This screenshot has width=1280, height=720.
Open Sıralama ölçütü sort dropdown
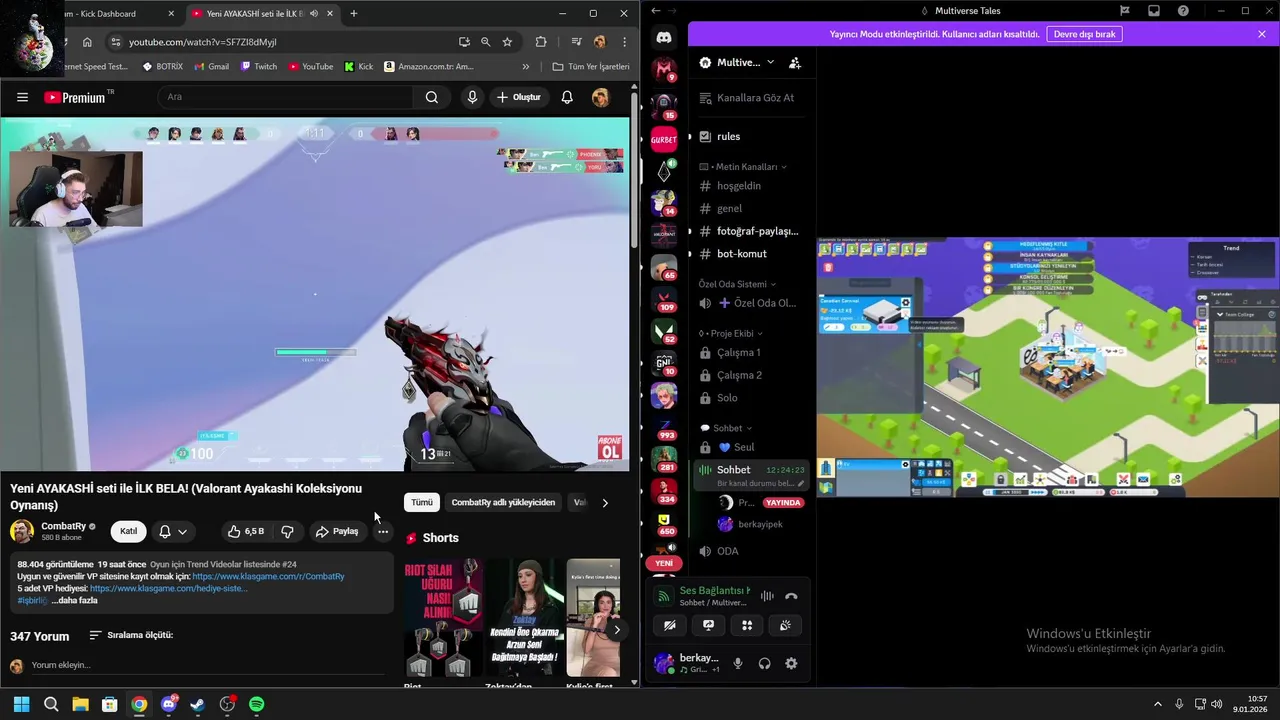coord(130,635)
